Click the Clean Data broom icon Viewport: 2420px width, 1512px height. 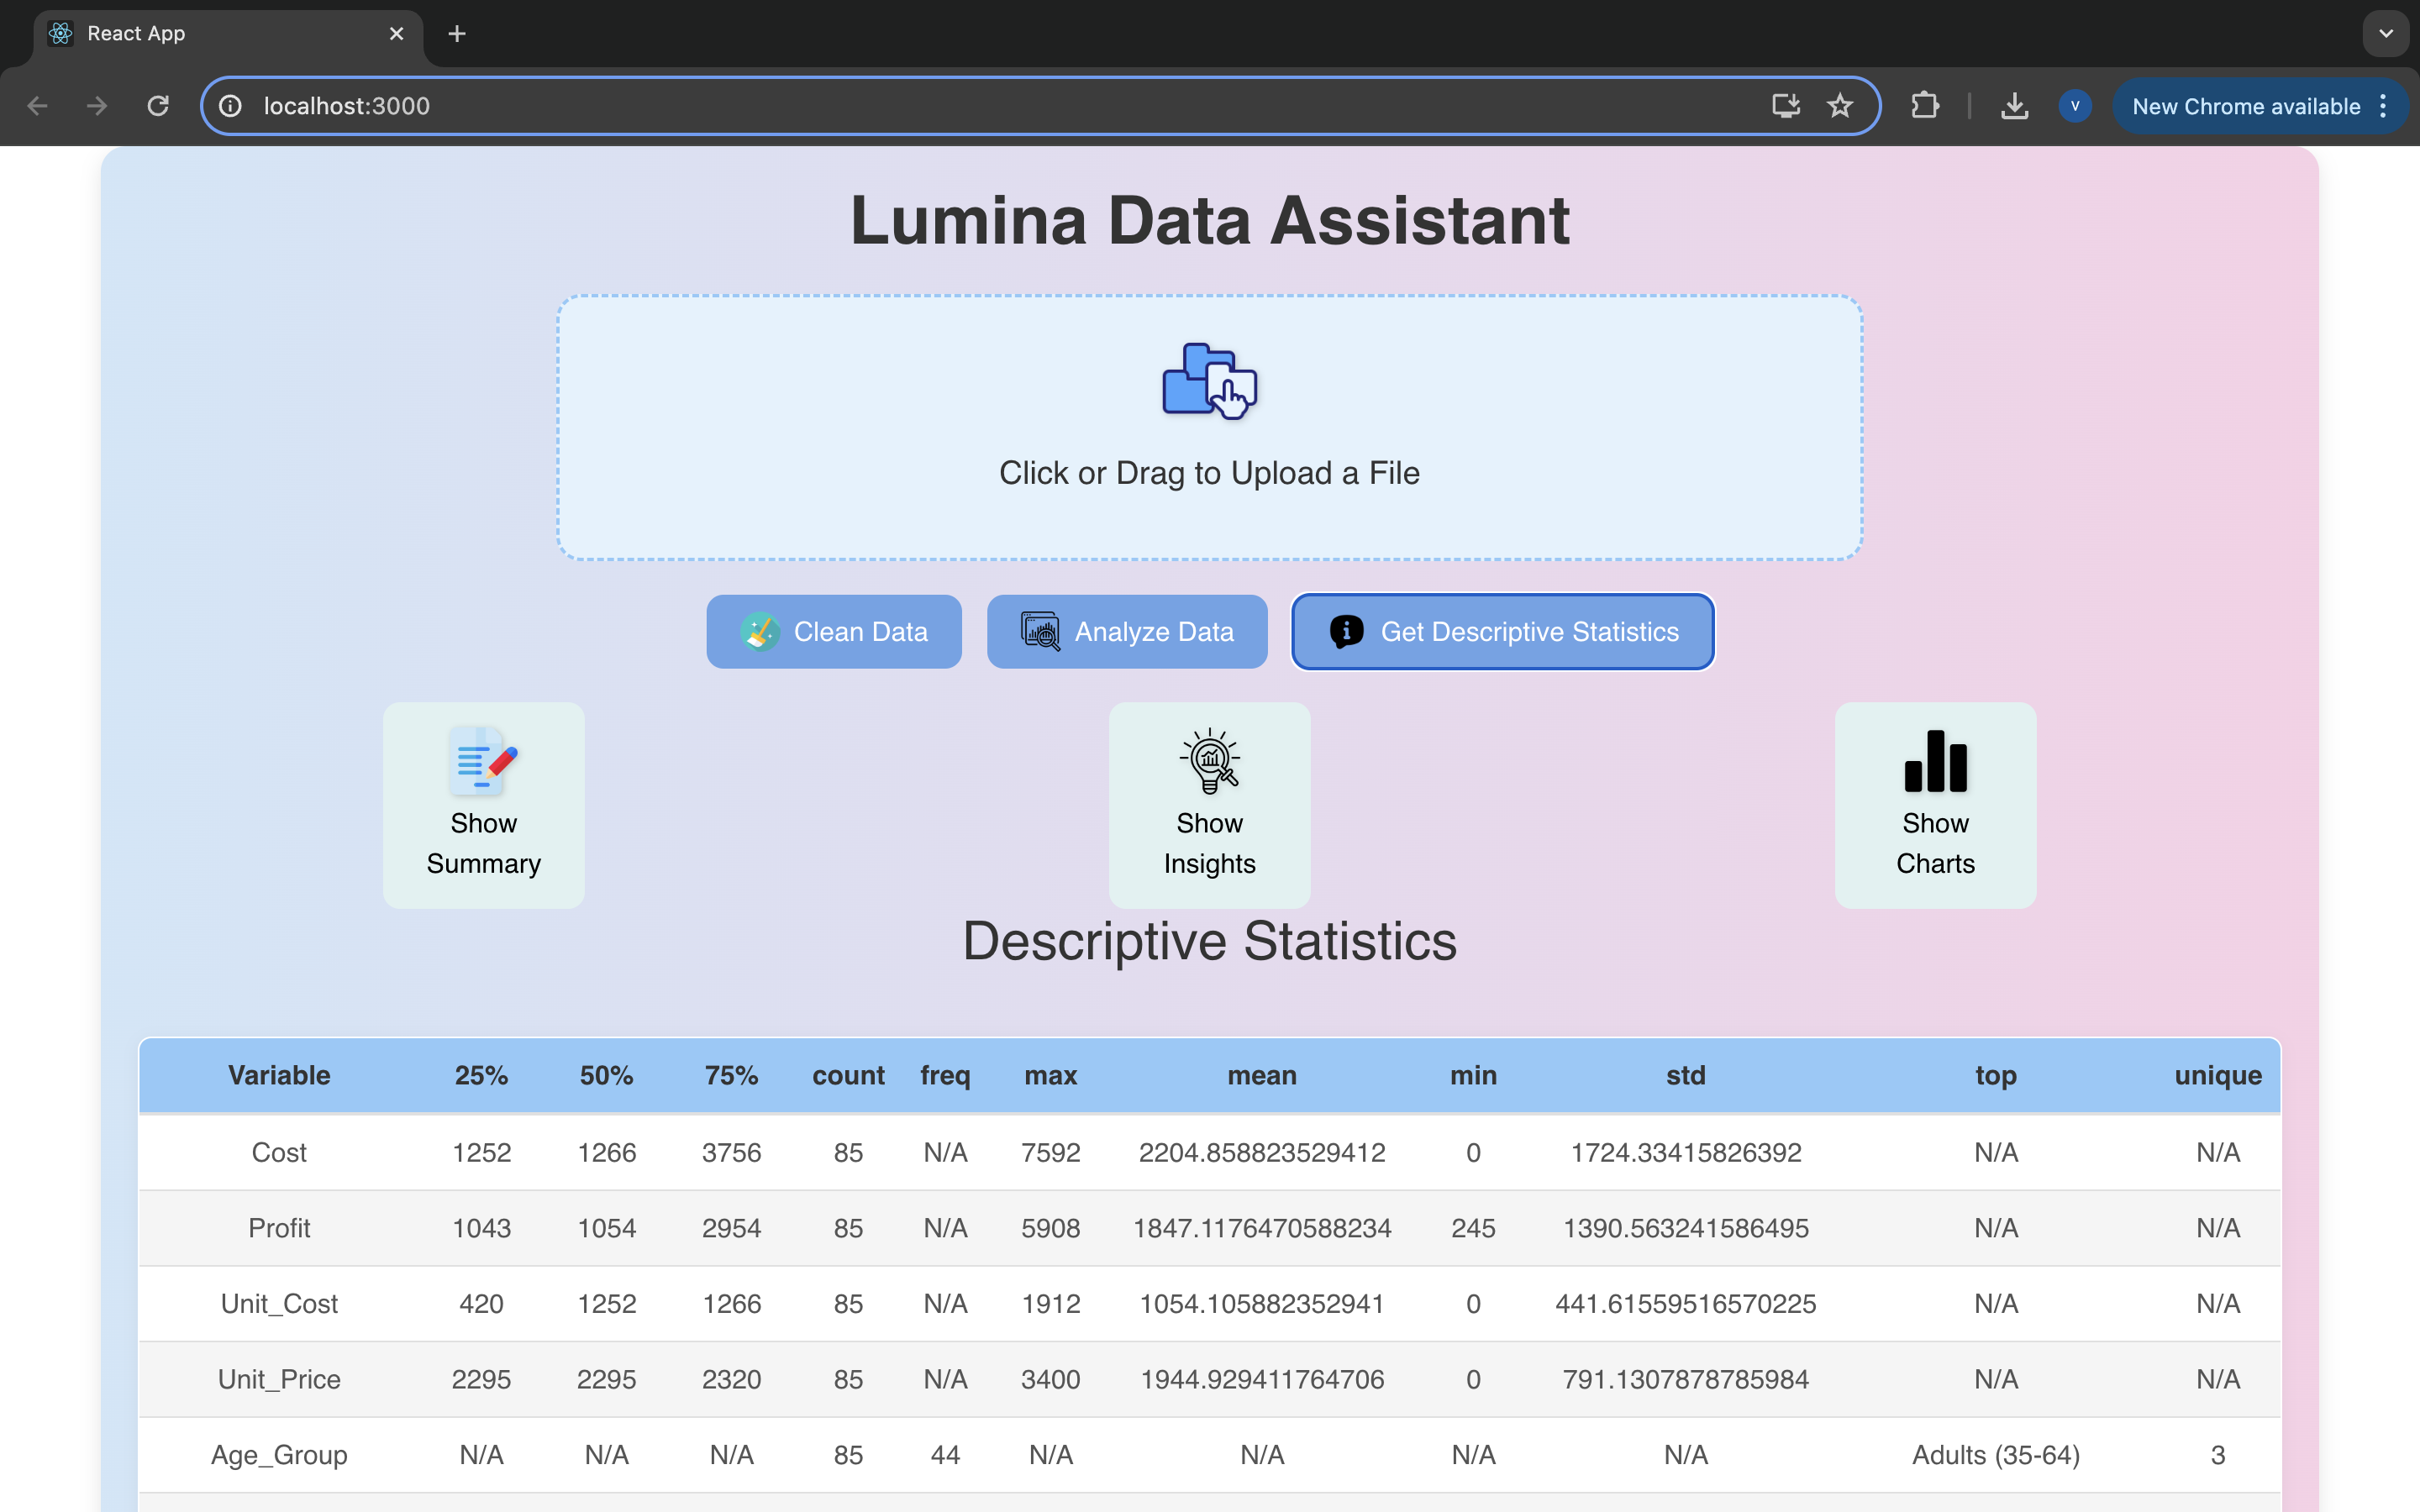(x=759, y=632)
